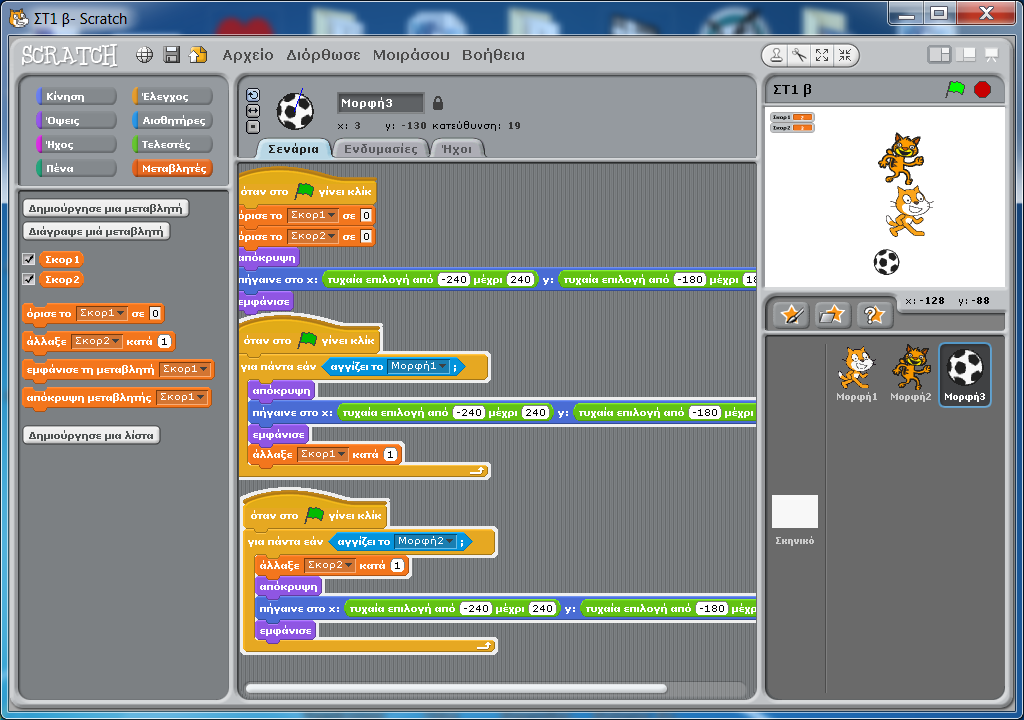This screenshot has height=720, width=1024.
Task: Set rotation style to don't rotate
Action: [253, 127]
